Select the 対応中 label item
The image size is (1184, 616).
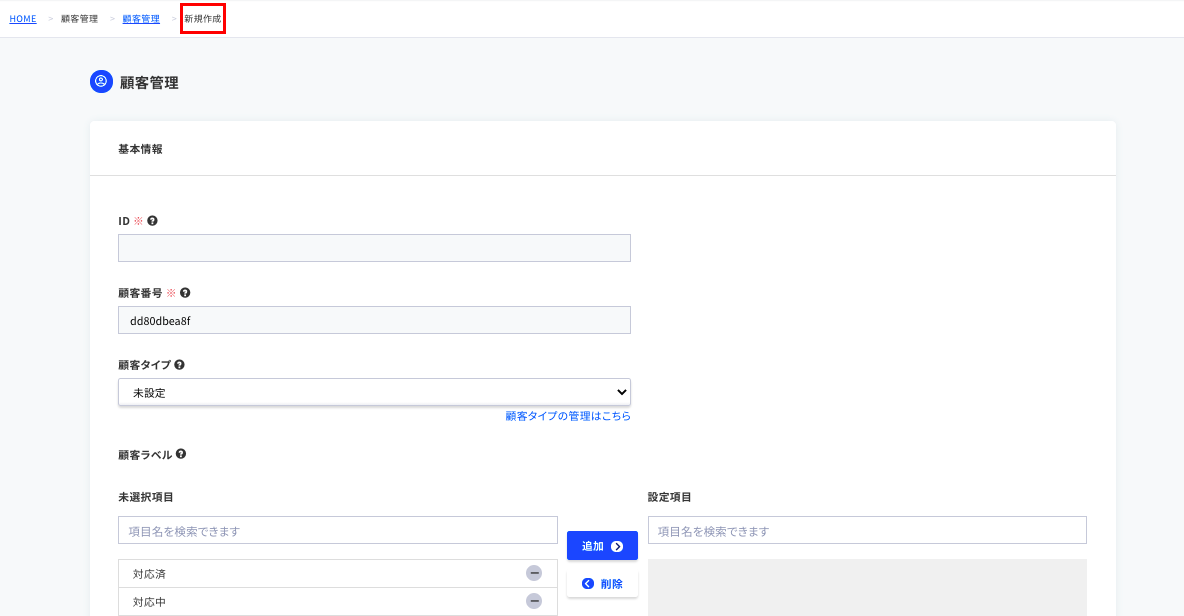tap(338, 602)
